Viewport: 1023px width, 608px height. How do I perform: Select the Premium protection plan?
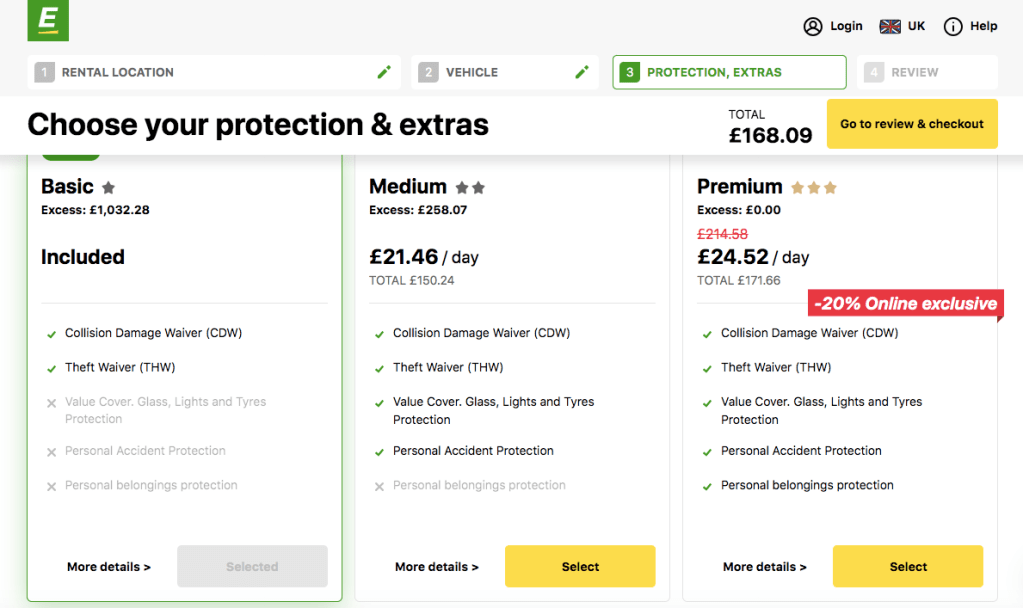908,566
